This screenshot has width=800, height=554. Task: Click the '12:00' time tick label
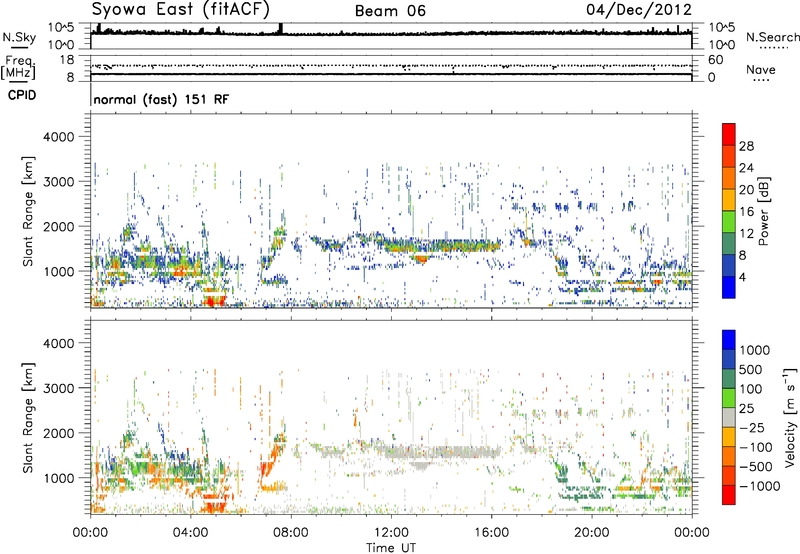(x=391, y=533)
